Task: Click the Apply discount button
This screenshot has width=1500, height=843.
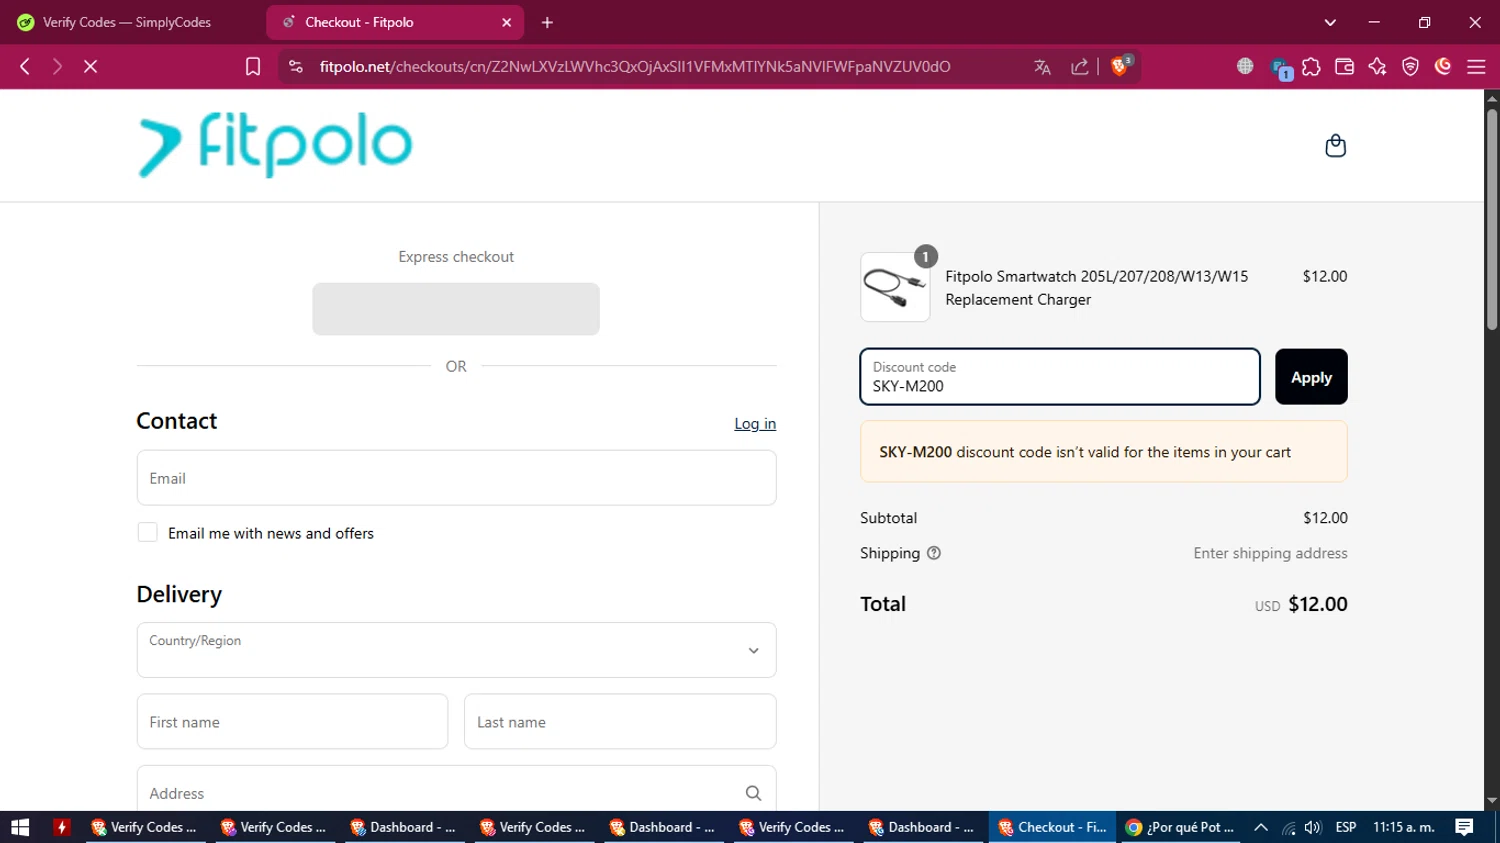Action: [1311, 377]
